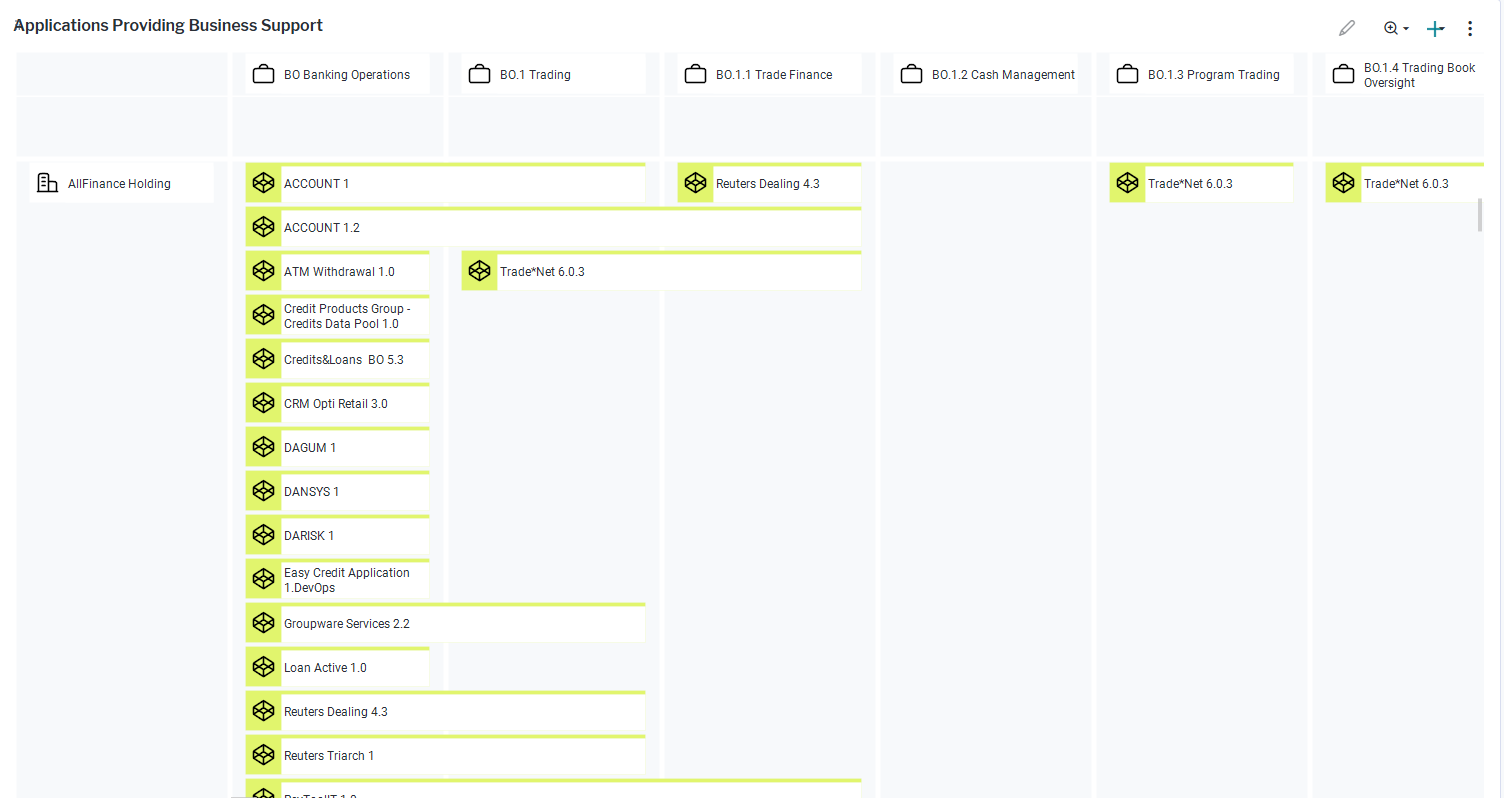Viewport: 1504px width, 798px height.
Task: Click the pencil edit icon
Action: click(1347, 28)
